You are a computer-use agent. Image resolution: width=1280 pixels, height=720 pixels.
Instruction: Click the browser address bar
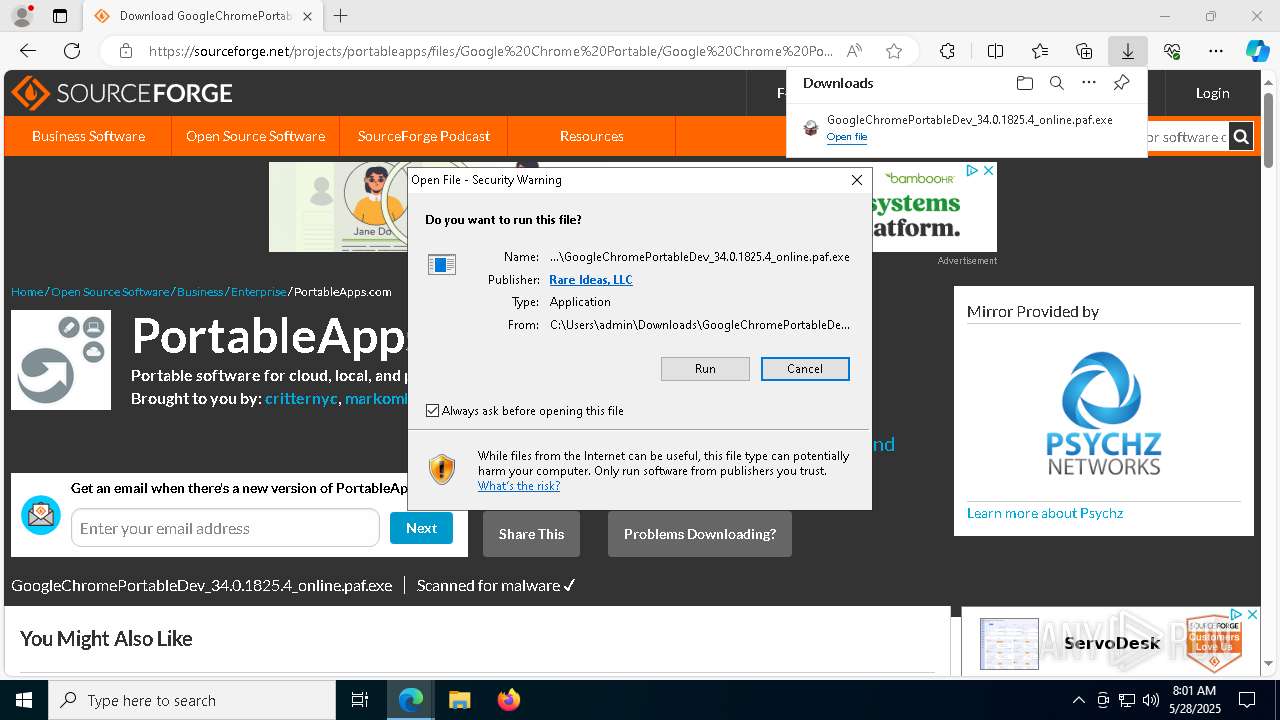point(490,51)
